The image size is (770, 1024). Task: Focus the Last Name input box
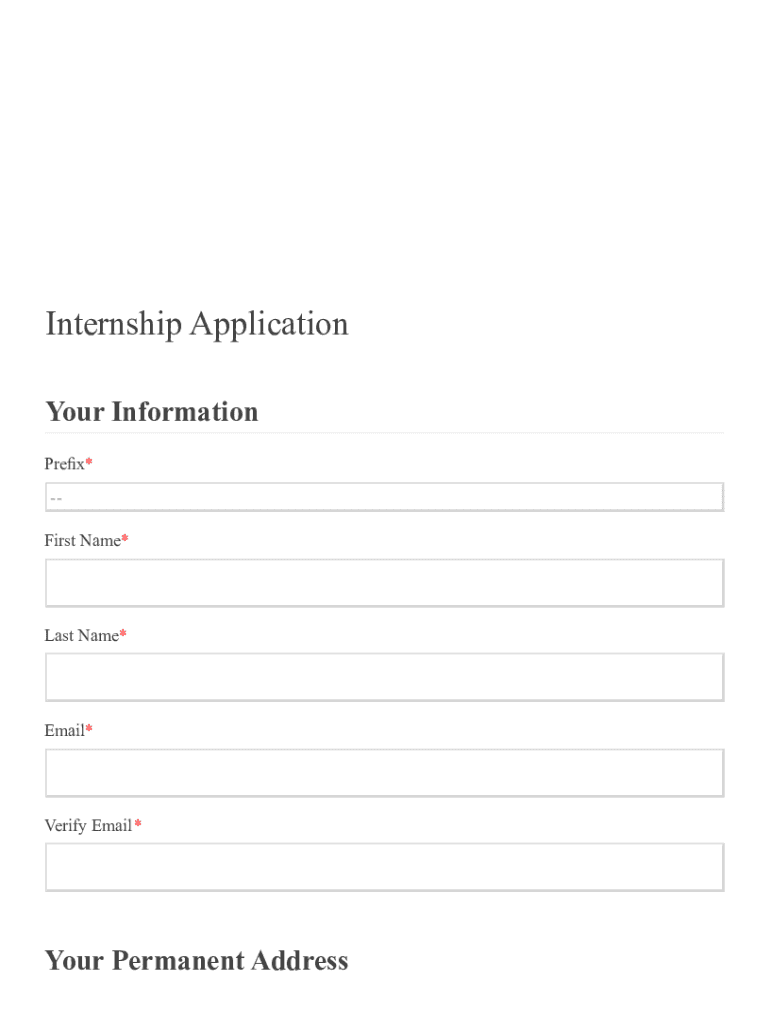[384, 677]
